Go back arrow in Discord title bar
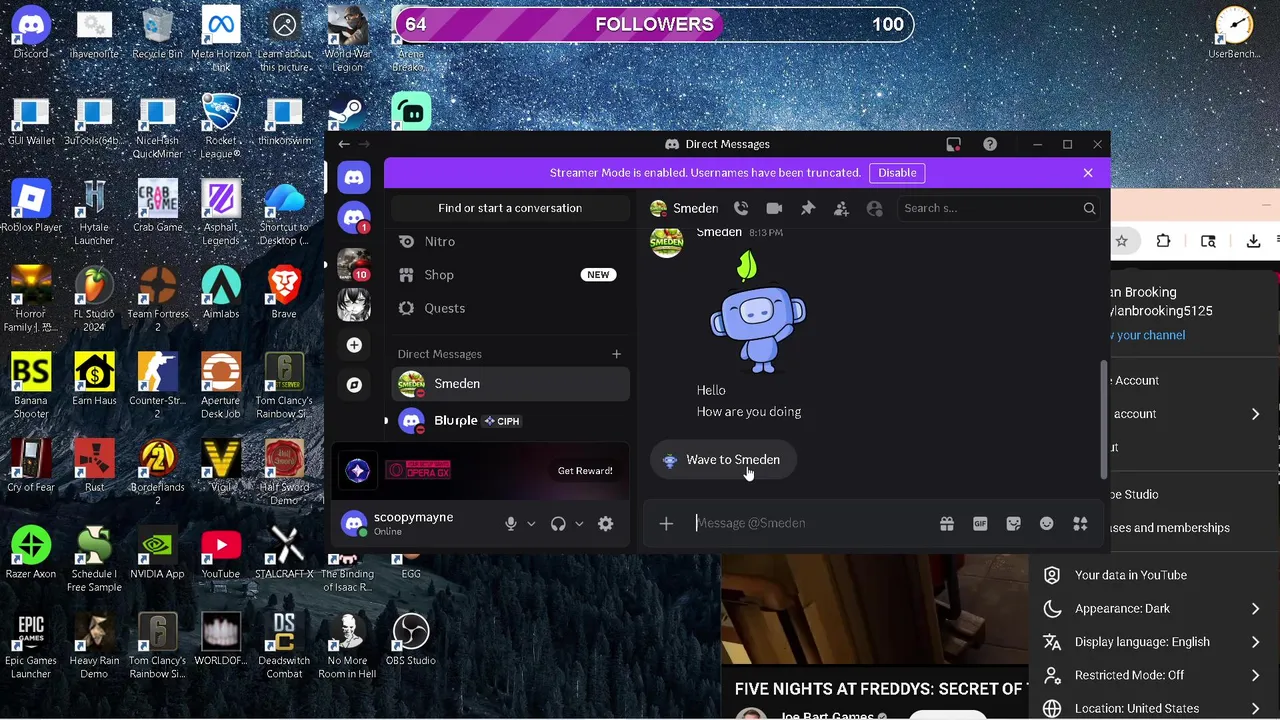Screen dimensions: 1280x720 click(344, 144)
